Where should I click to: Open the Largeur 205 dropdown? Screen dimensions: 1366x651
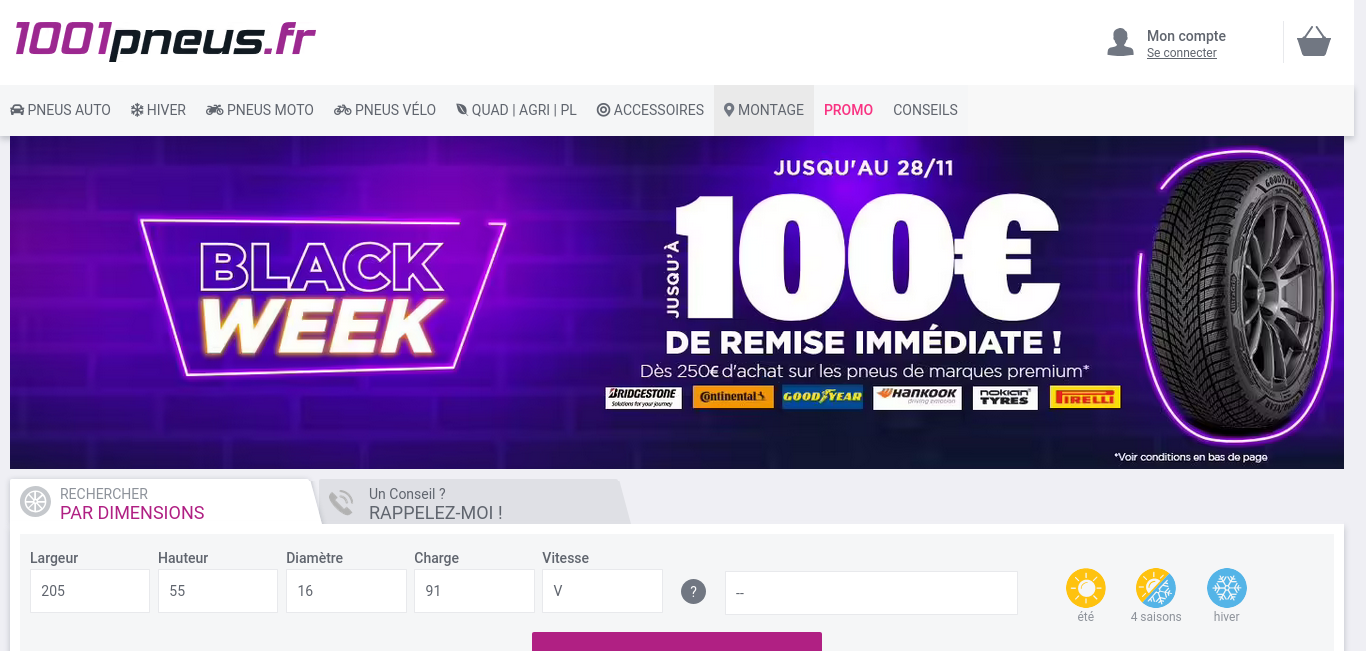90,591
